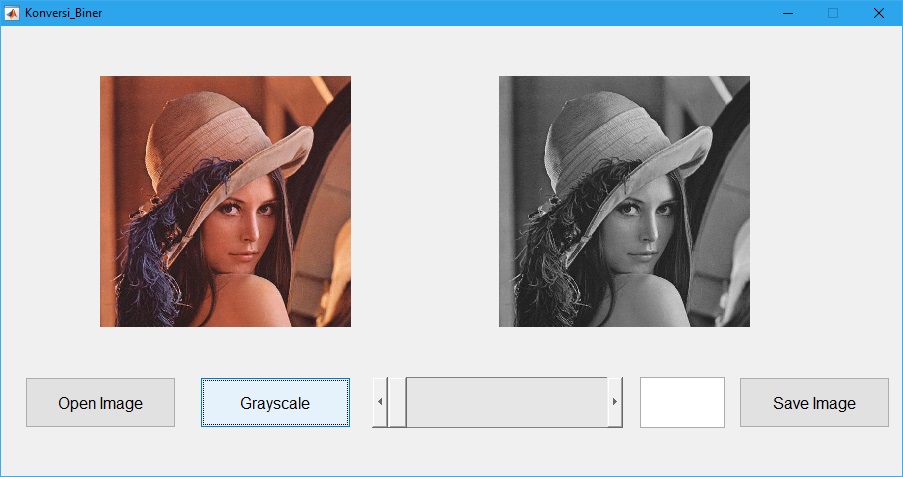The height and width of the screenshot is (477, 903).
Task: Minimize the Konversi_Biner window
Action: [x=788, y=13]
